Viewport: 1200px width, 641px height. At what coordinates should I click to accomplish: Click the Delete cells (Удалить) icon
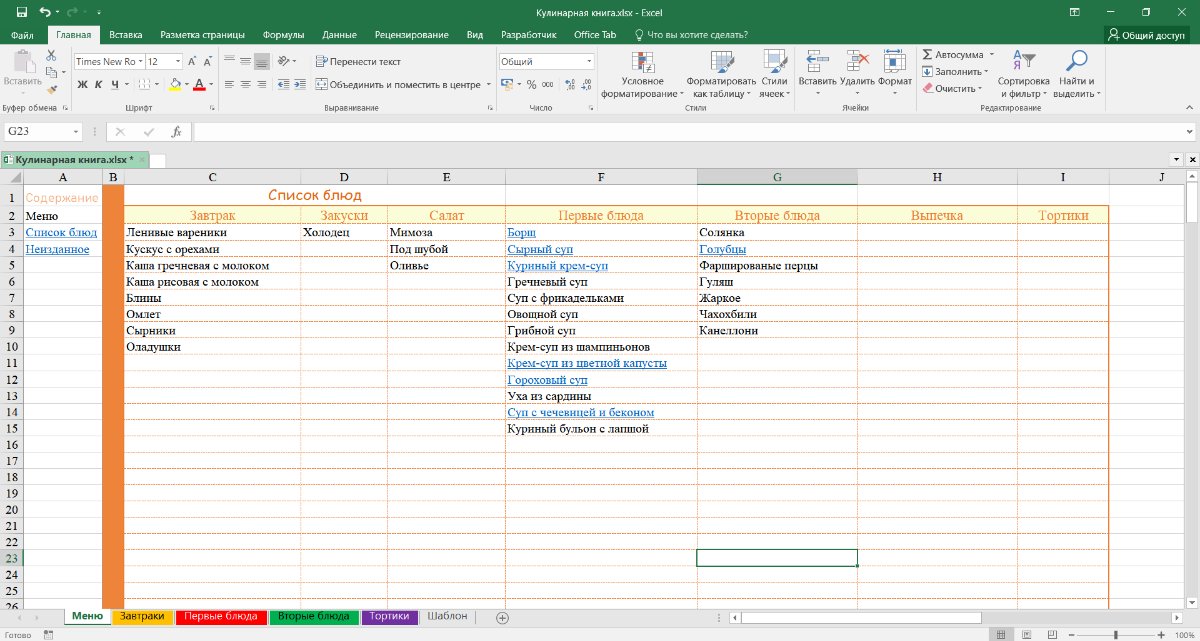tap(857, 63)
